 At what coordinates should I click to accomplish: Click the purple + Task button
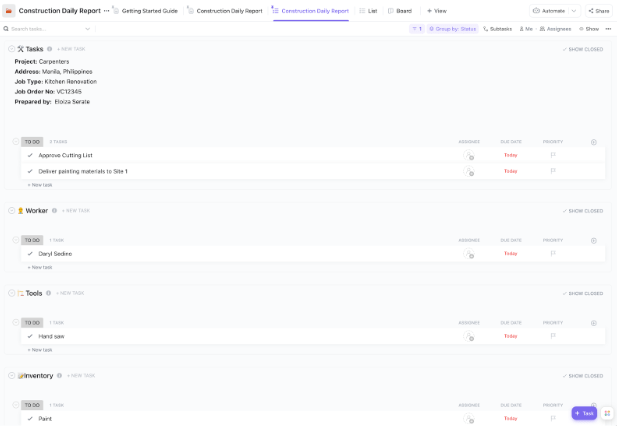[x=584, y=413]
